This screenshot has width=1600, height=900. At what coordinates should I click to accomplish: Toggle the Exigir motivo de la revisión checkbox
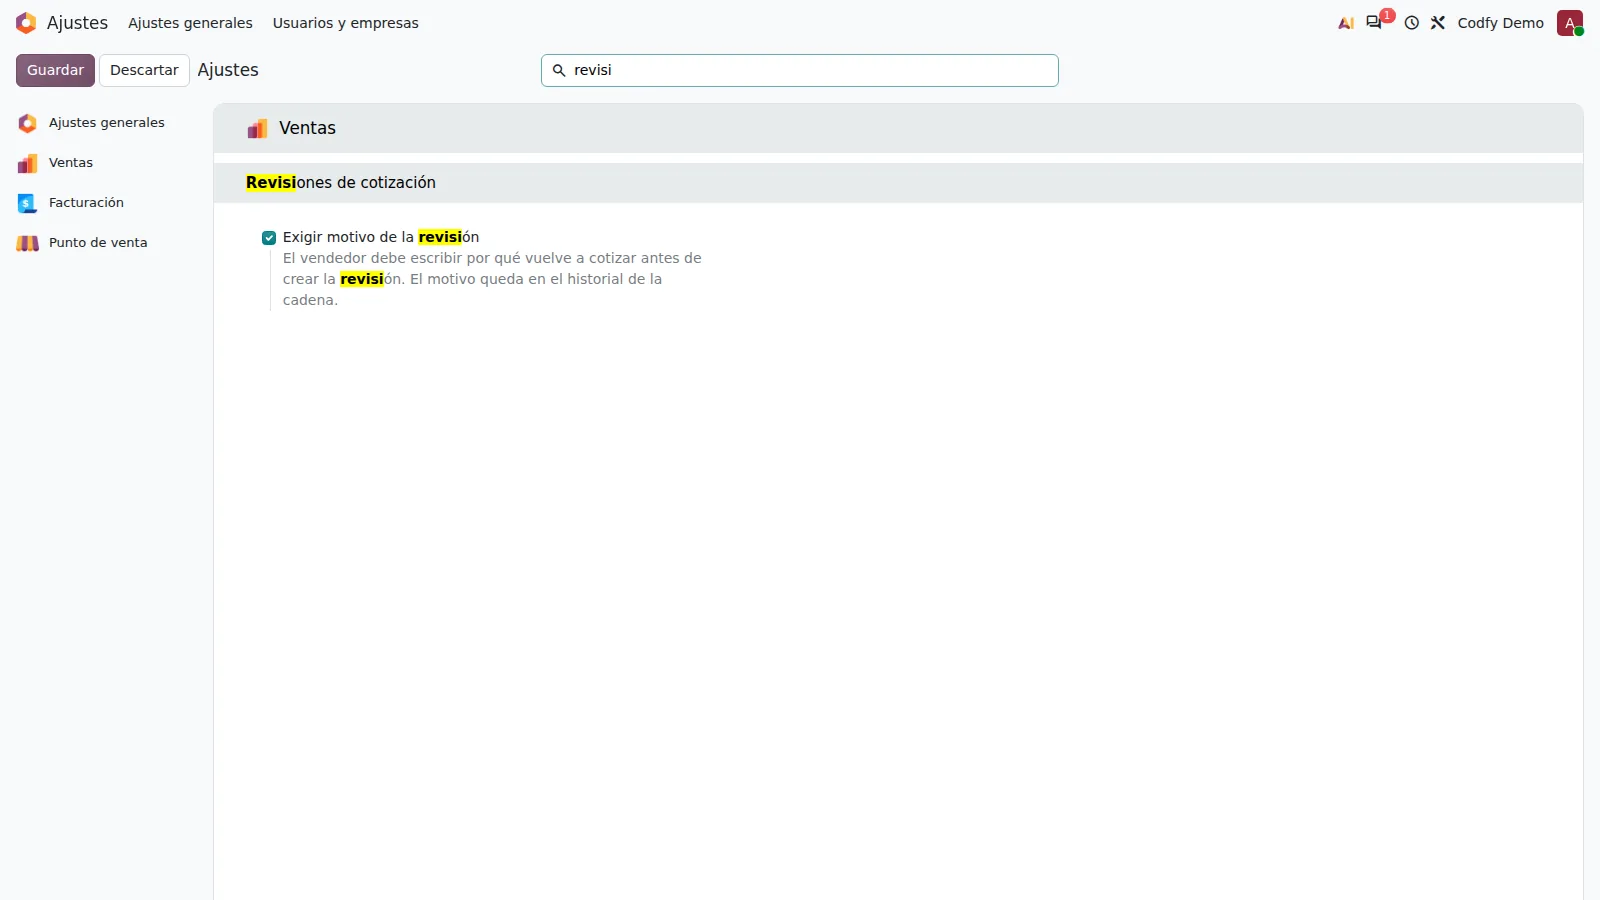(269, 238)
